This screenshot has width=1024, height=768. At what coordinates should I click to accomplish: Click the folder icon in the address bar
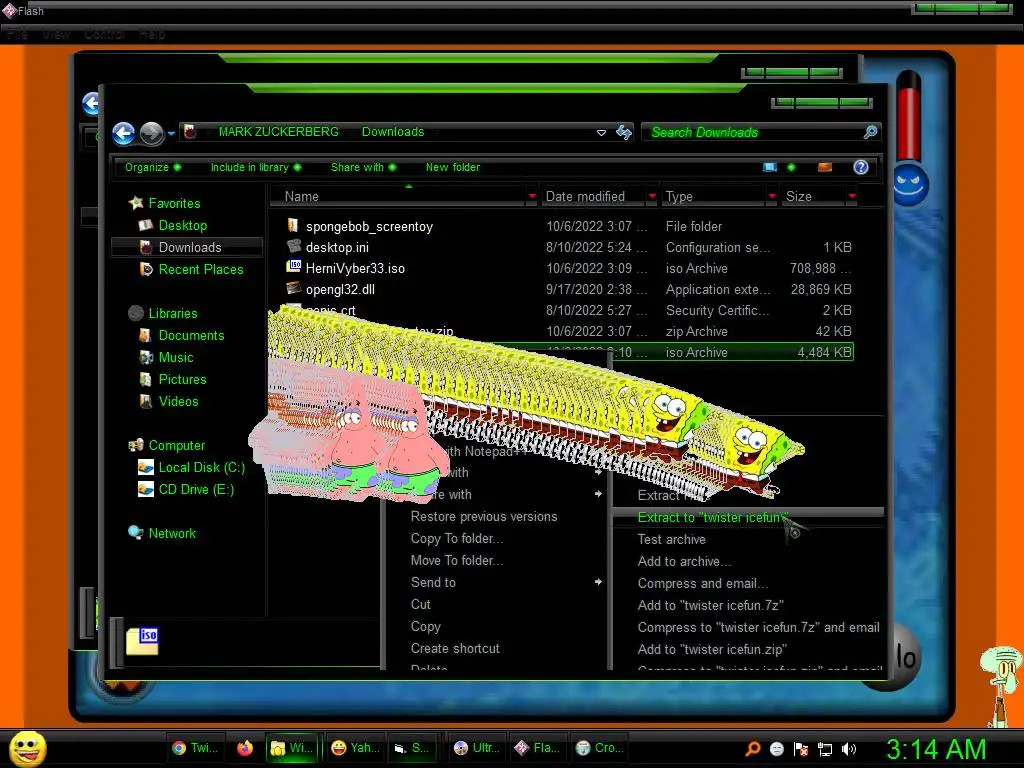pos(190,132)
